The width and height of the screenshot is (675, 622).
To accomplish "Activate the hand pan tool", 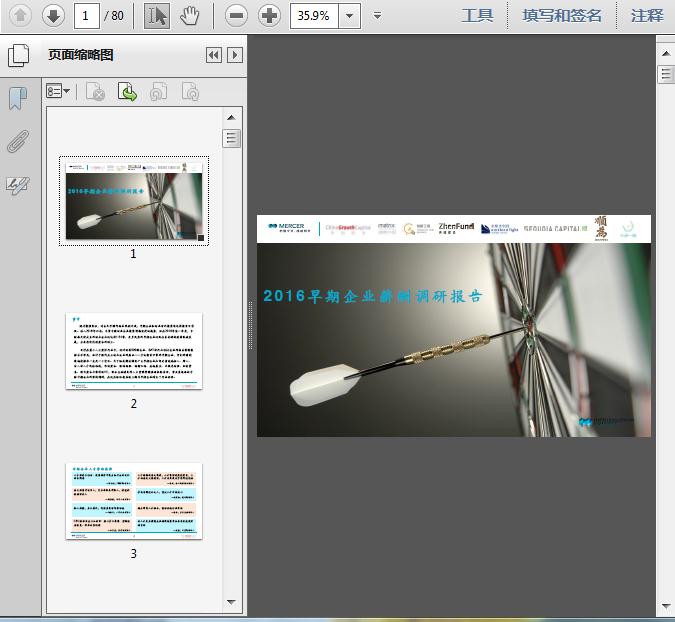I will [190, 15].
